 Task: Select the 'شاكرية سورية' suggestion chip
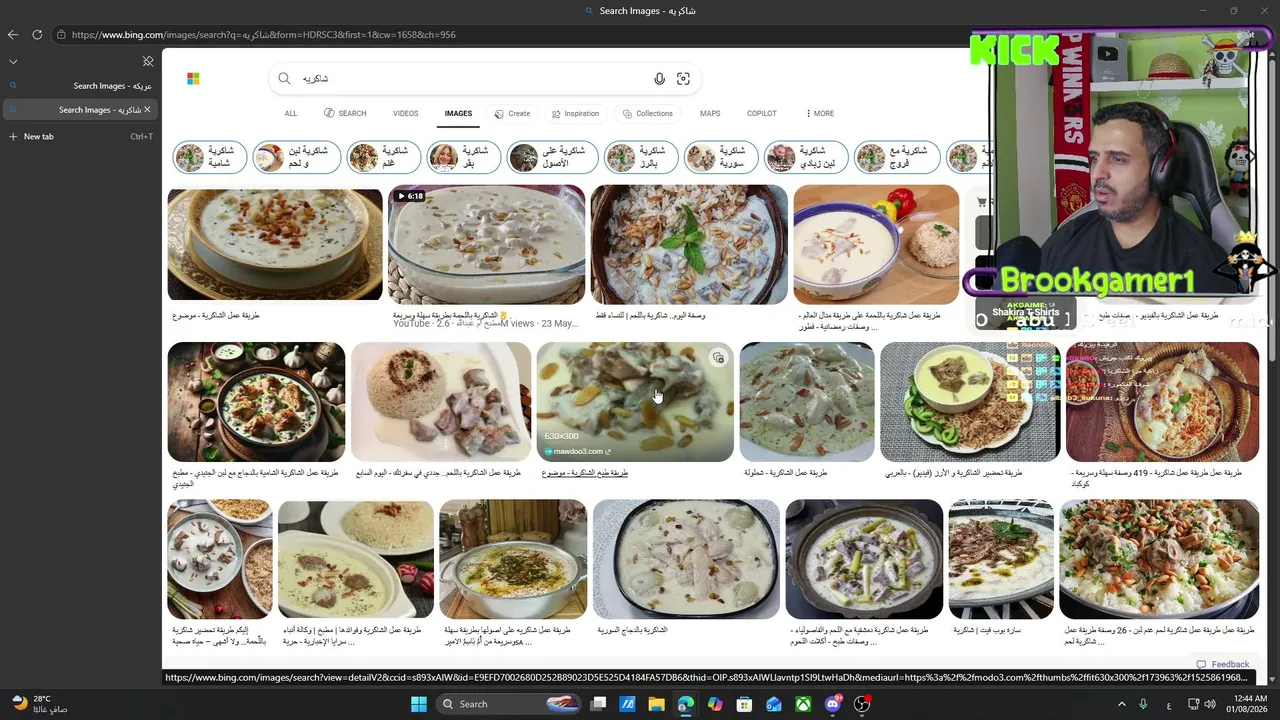[x=721, y=157]
